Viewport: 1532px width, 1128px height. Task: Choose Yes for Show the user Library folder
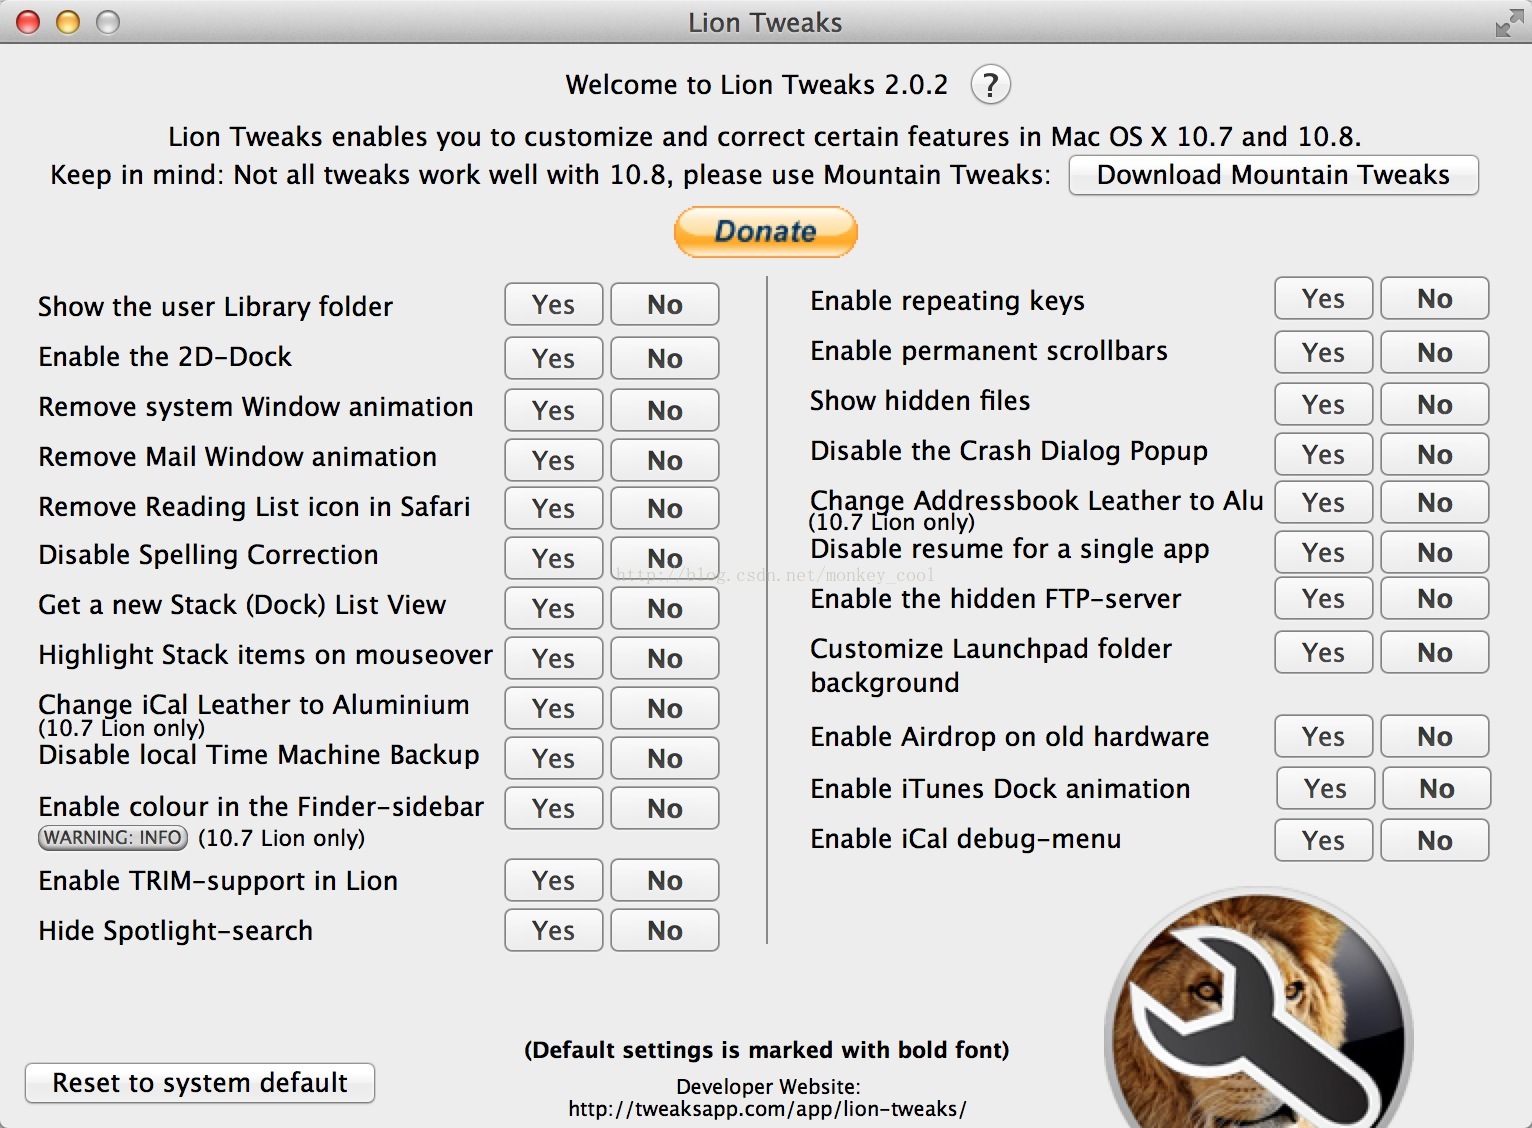[x=554, y=305]
